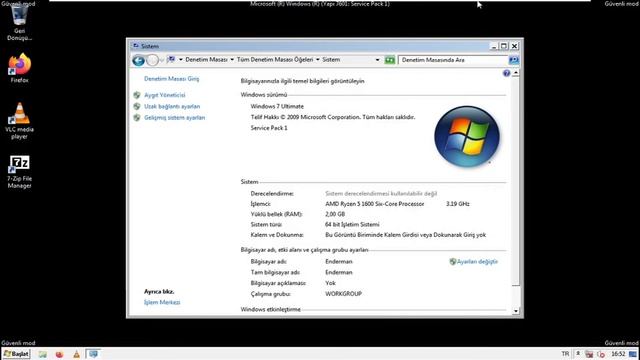Click the search magnifier icon
This screenshot has height=360, width=640.
point(513,60)
